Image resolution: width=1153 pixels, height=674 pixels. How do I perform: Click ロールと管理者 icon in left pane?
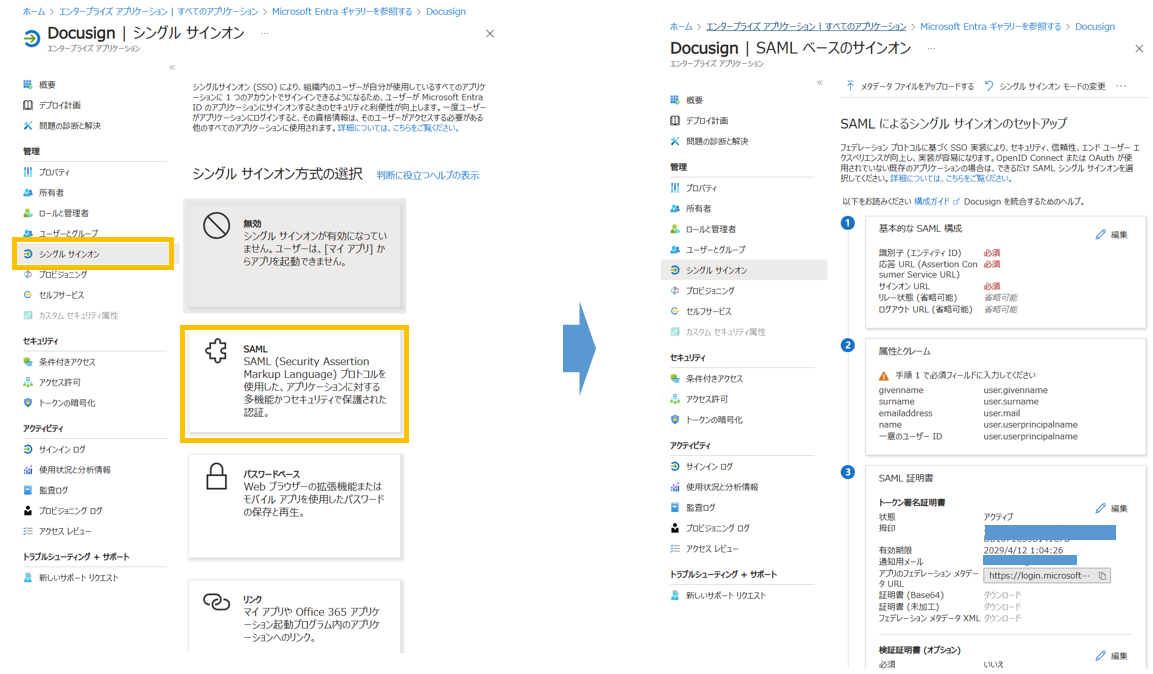click(x=28, y=213)
